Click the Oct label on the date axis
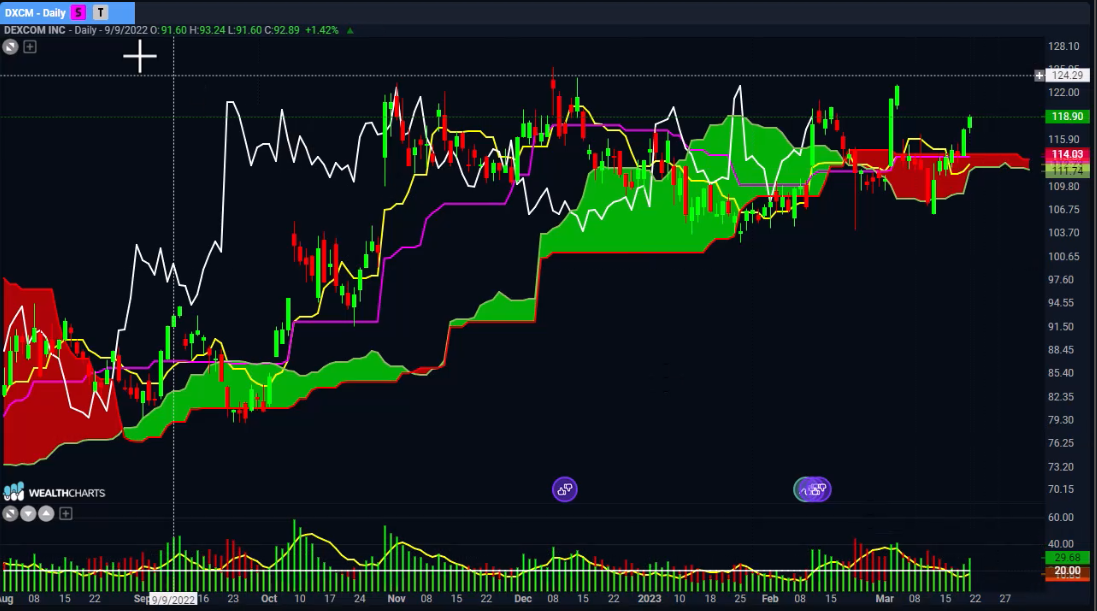This screenshot has height=611, width=1097. (x=269, y=598)
